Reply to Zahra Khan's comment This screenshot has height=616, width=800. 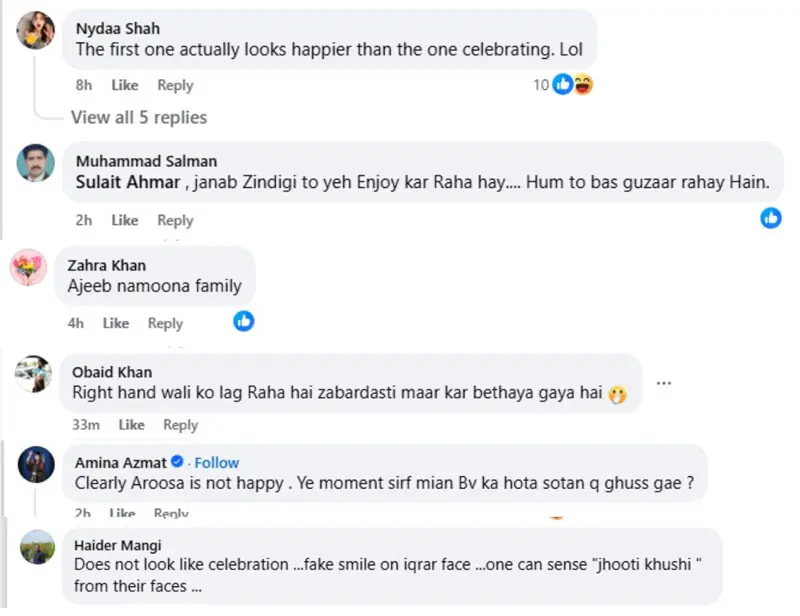pos(165,323)
